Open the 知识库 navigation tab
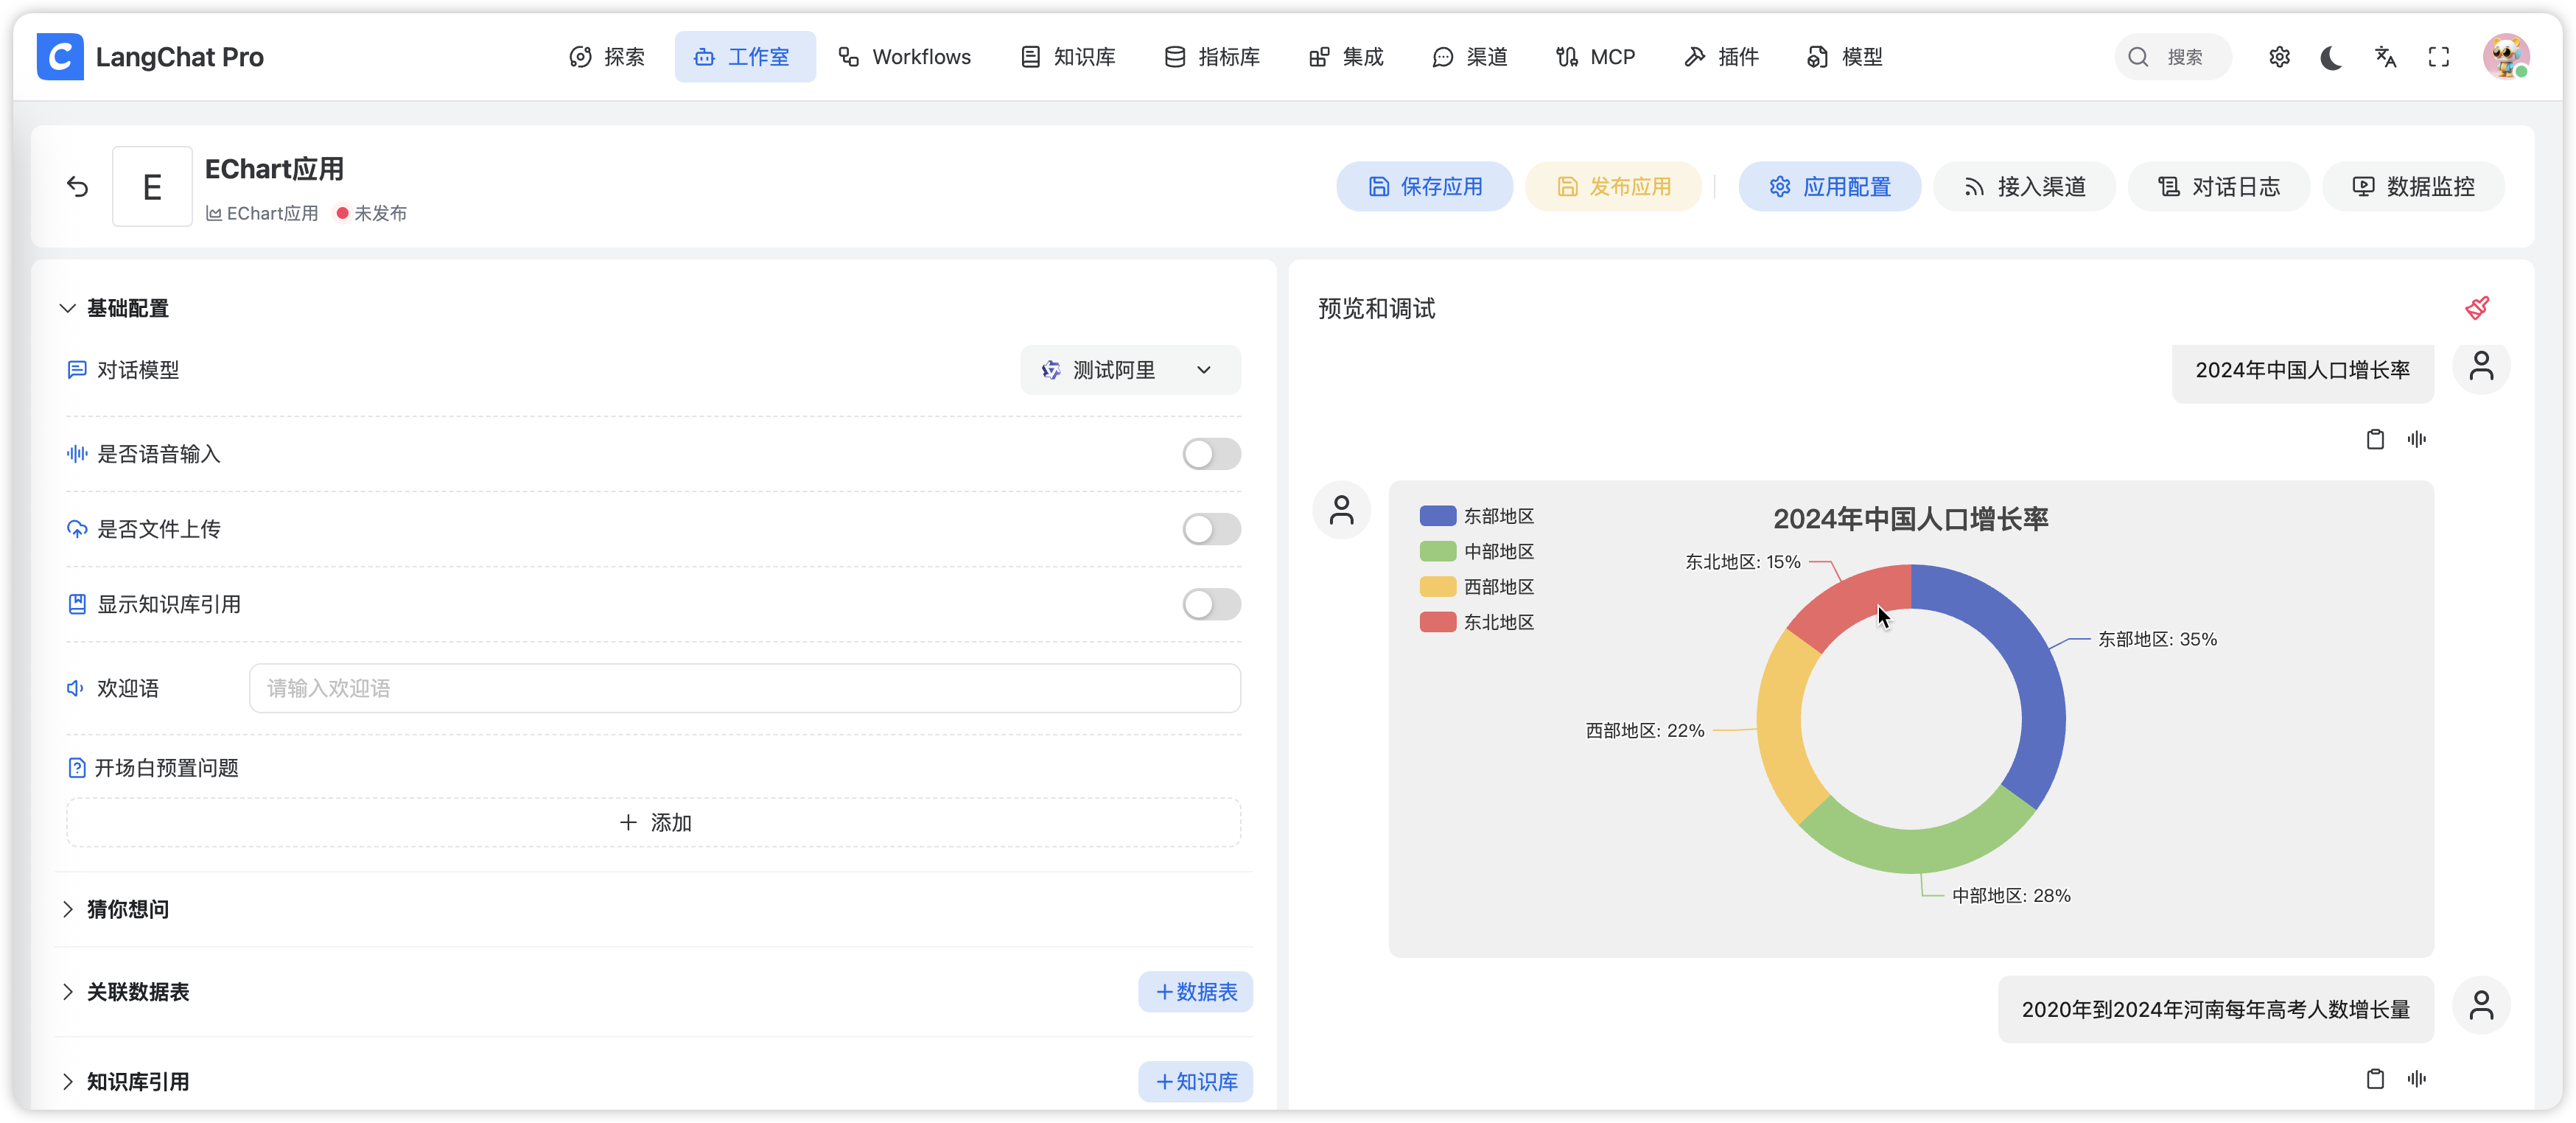 (x=1068, y=57)
